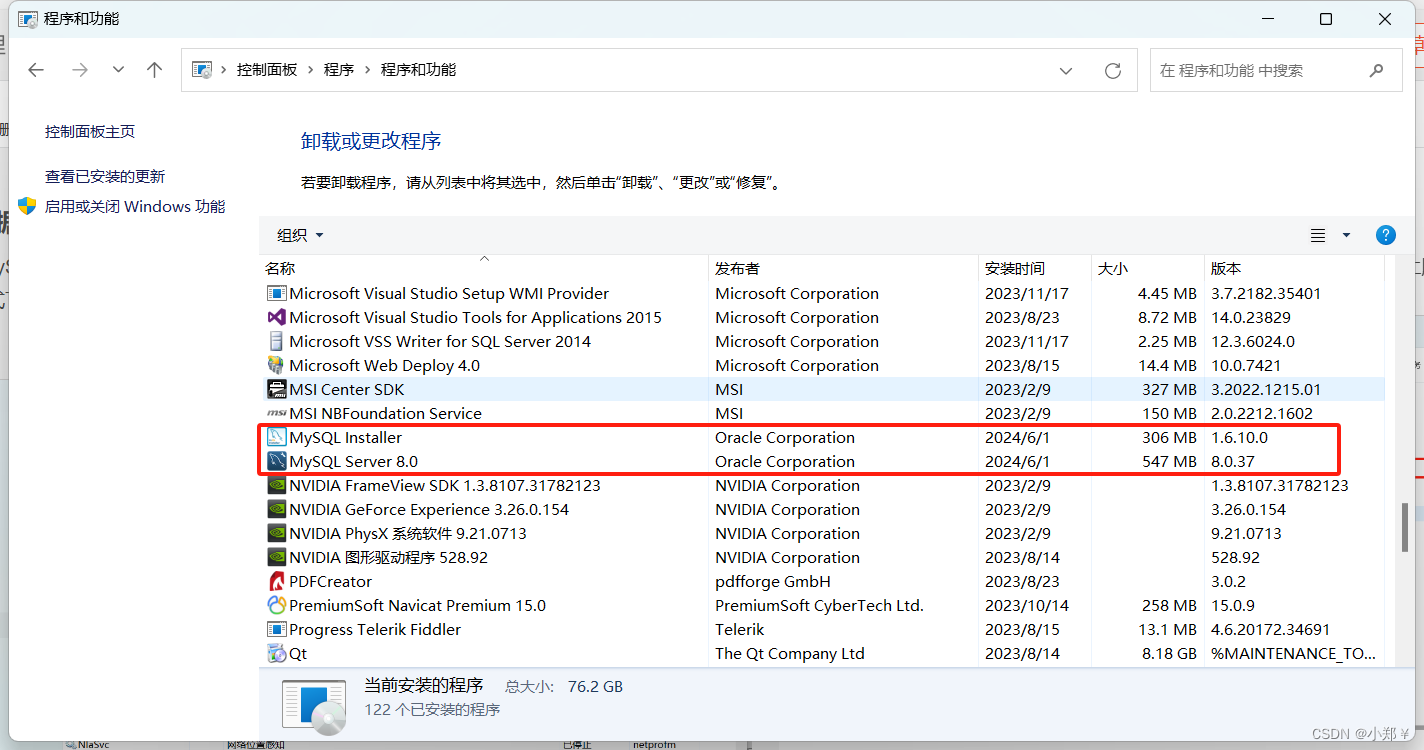Open 启用或关闭 Windows 功能 link
The image size is (1424, 750).
[135, 206]
